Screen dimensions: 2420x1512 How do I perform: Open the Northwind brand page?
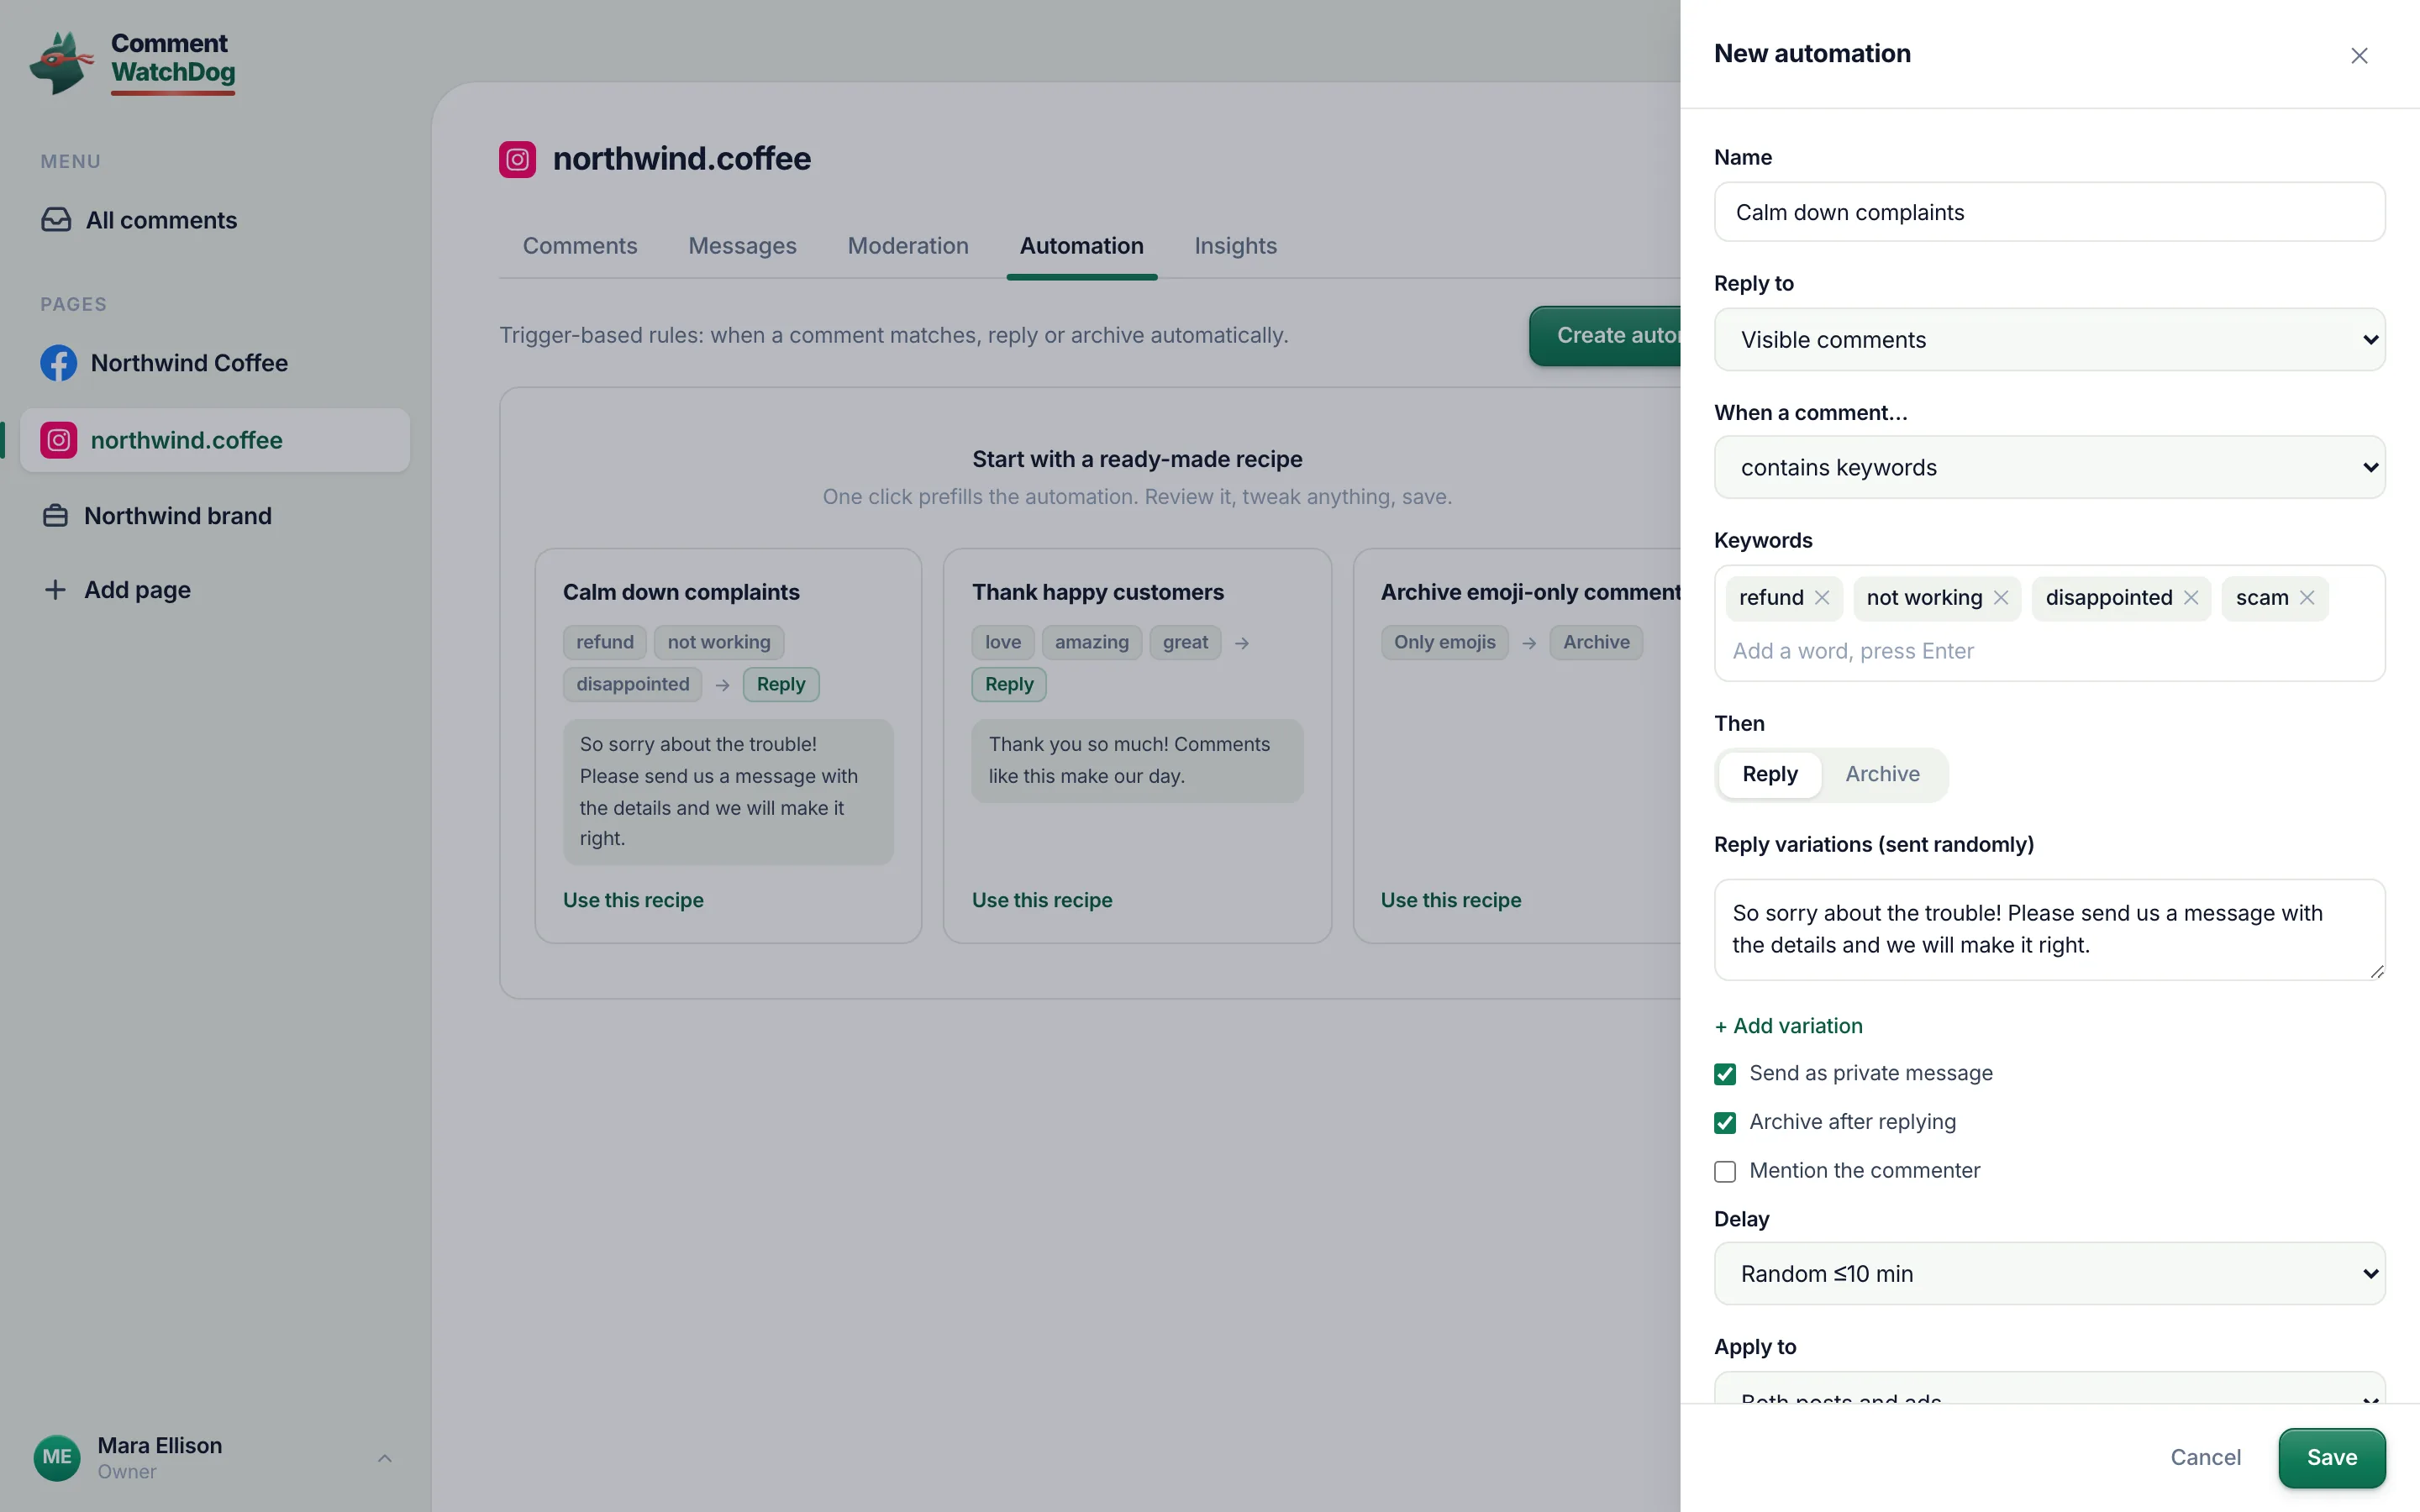click(x=214, y=516)
